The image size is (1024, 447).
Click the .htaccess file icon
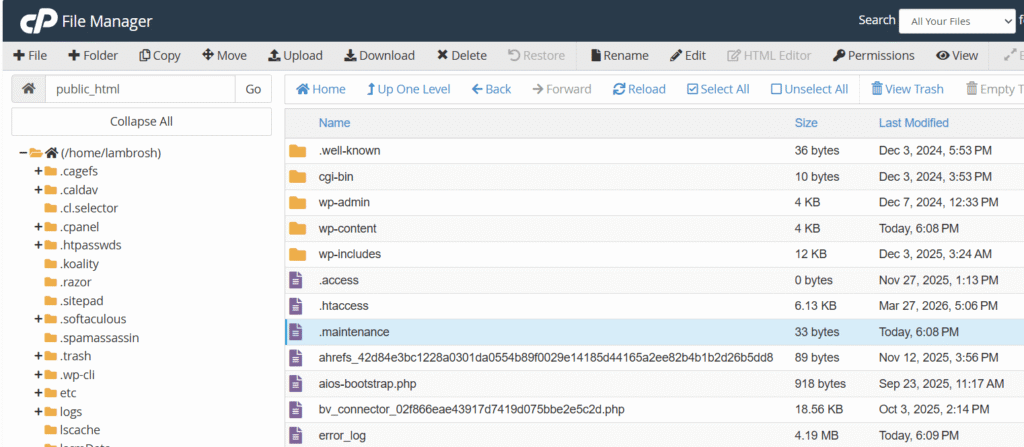tap(296, 306)
